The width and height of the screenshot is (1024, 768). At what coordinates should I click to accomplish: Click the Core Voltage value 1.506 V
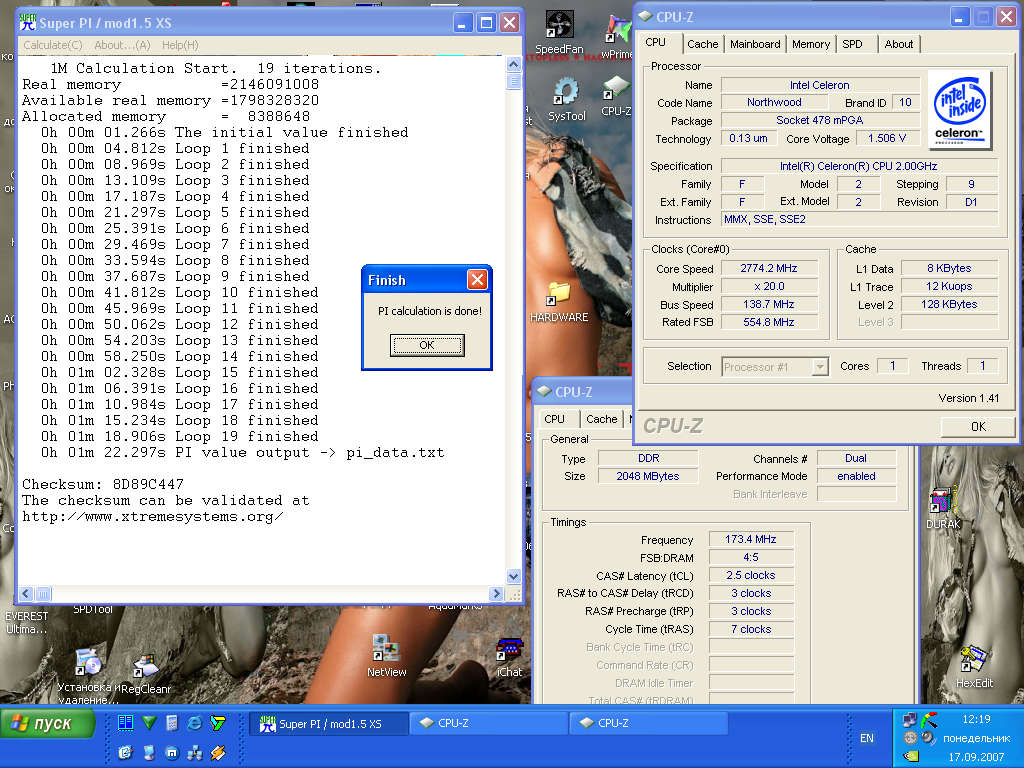click(x=886, y=138)
